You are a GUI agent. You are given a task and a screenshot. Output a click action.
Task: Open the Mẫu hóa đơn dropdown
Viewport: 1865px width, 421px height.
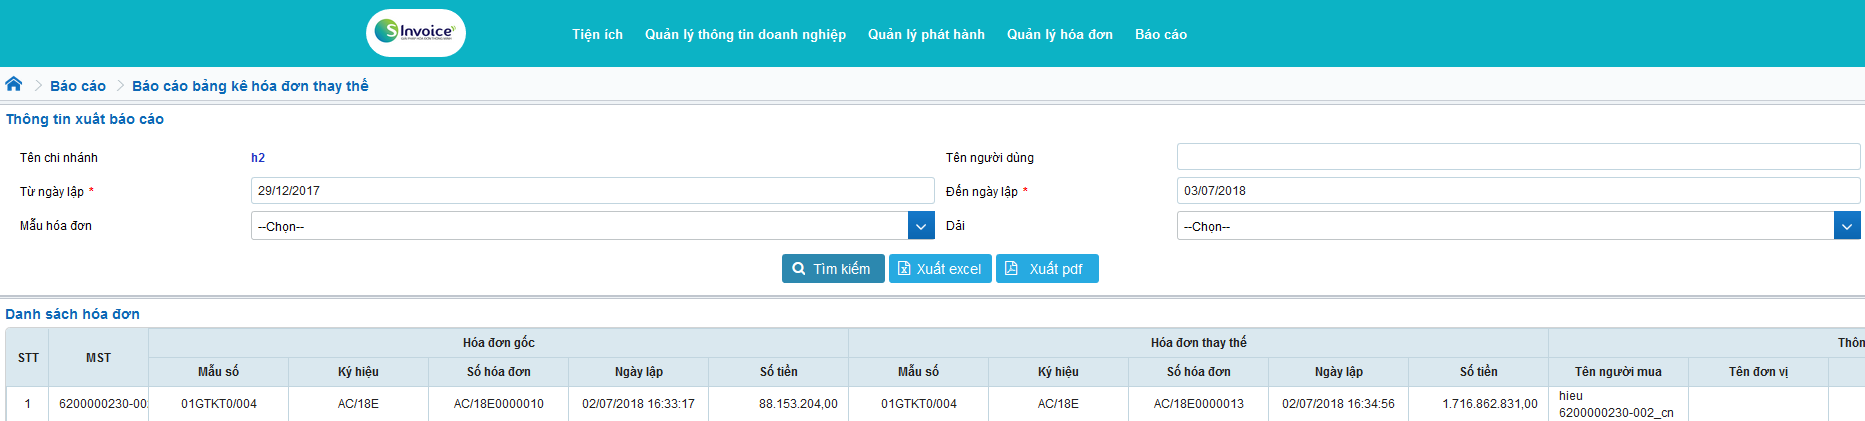[592, 226]
